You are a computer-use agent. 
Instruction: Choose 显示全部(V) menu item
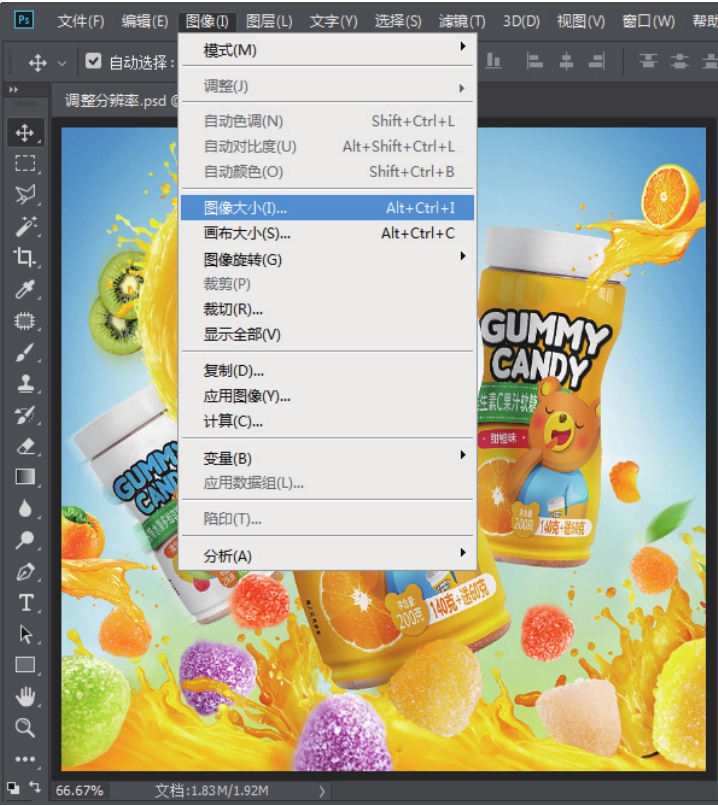click(x=327, y=335)
